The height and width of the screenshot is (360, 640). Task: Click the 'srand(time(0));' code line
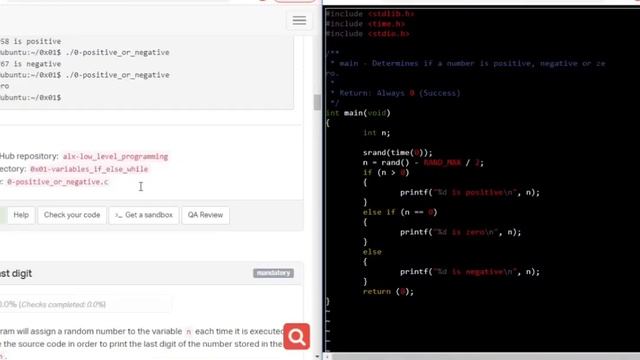(398, 153)
